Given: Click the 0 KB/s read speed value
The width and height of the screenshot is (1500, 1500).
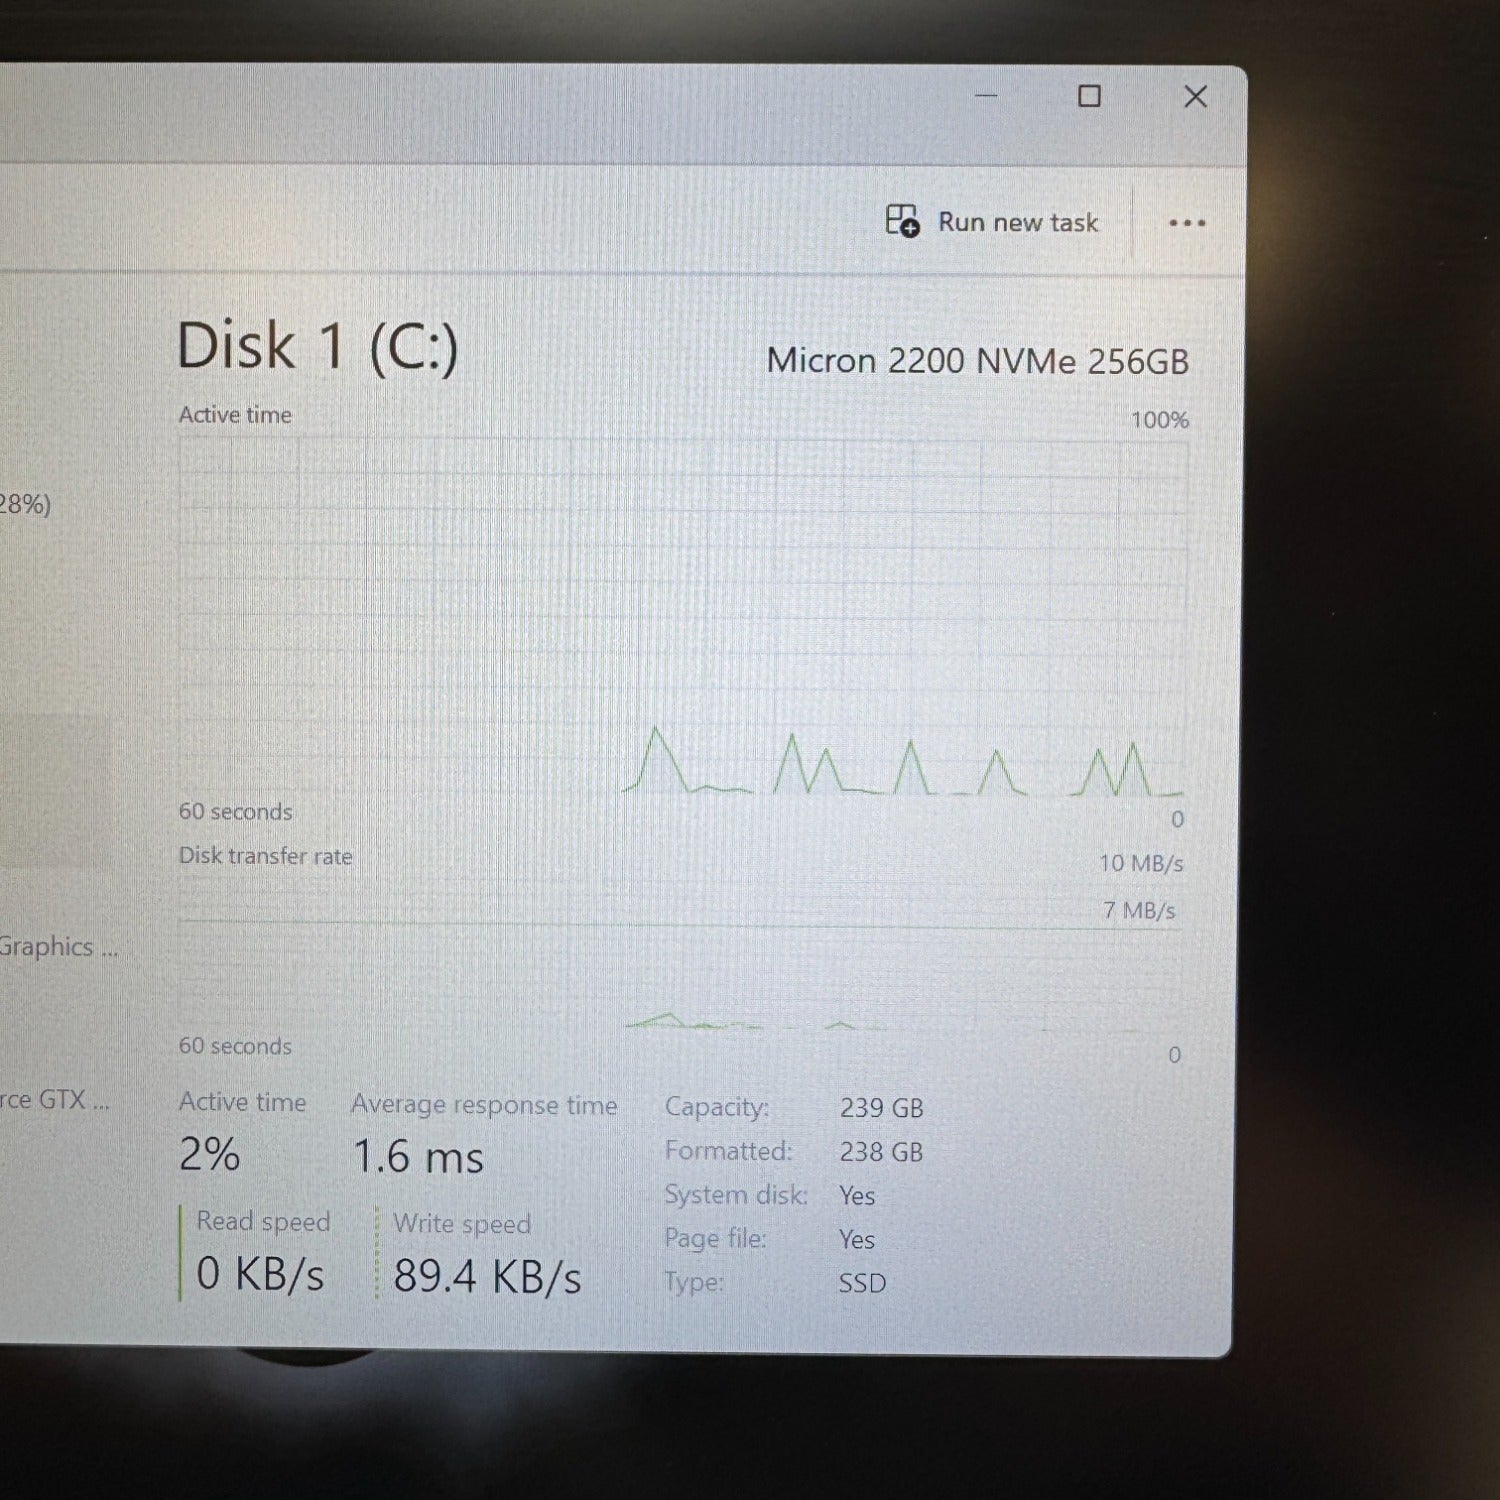Looking at the screenshot, I should (260, 1274).
